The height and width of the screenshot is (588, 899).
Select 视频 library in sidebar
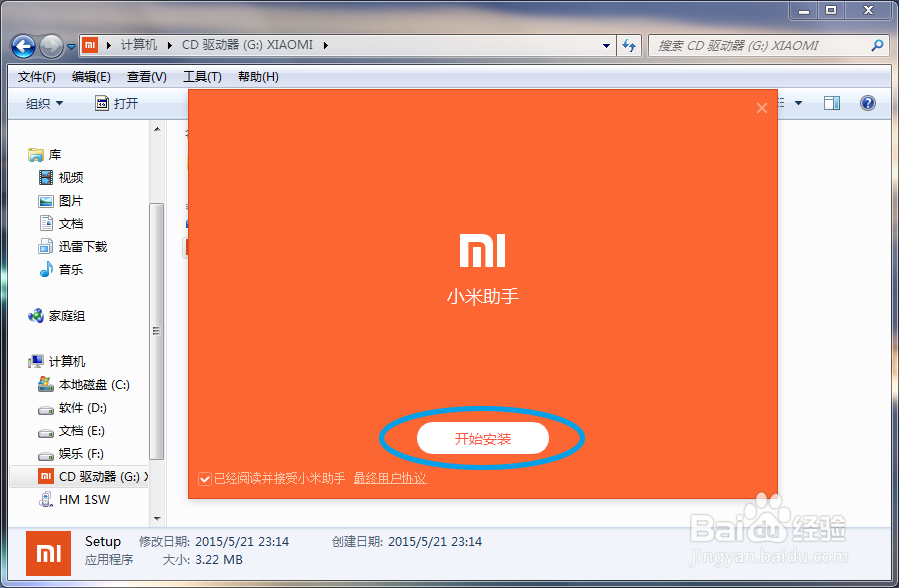tap(71, 178)
